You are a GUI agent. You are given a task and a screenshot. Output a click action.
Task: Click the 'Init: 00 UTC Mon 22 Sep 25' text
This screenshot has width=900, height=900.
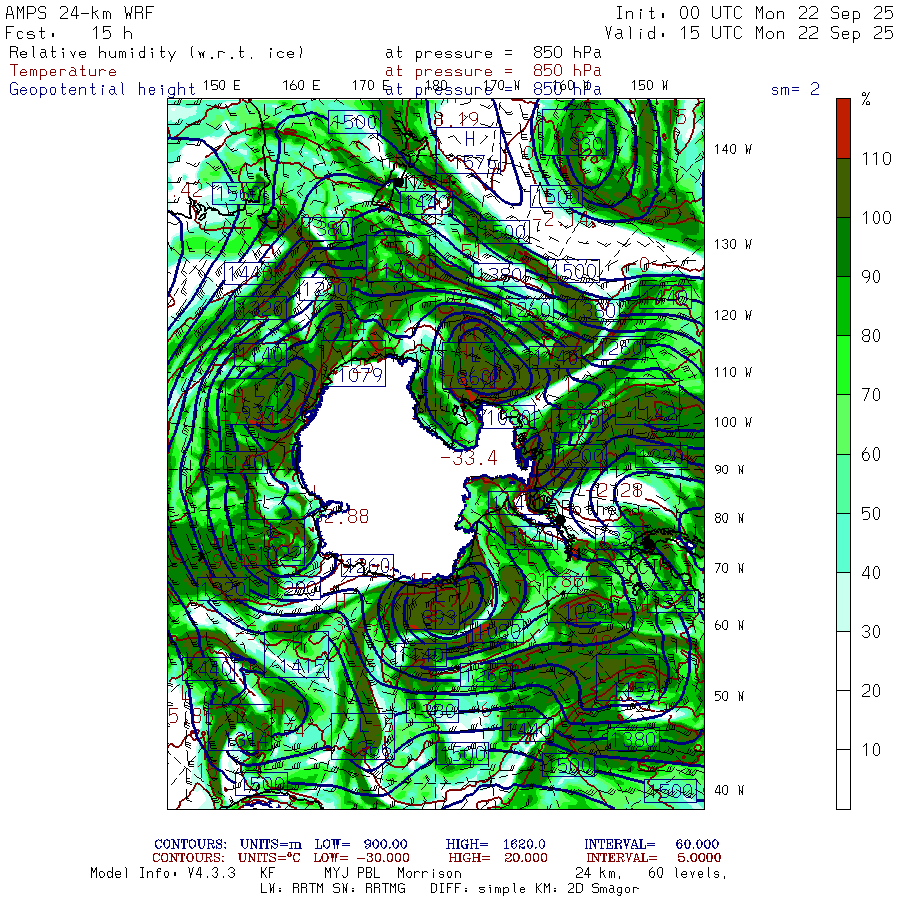tap(754, 13)
